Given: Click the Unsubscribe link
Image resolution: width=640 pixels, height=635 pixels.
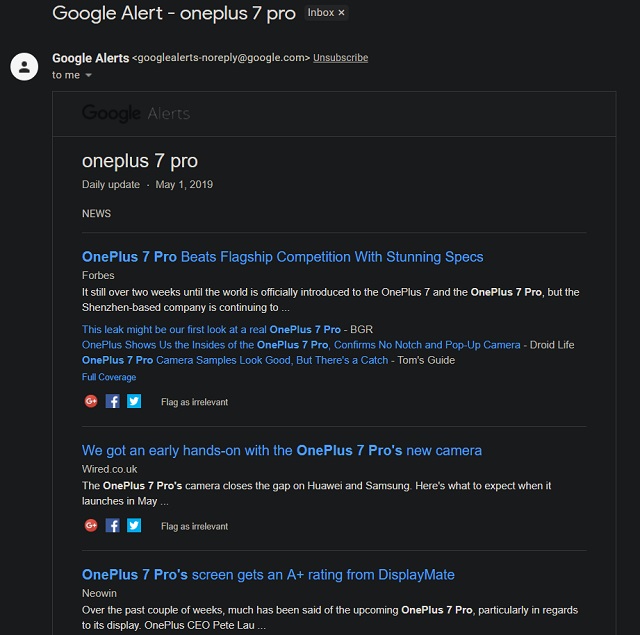Looking at the screenshot, I should pos(340,58).
